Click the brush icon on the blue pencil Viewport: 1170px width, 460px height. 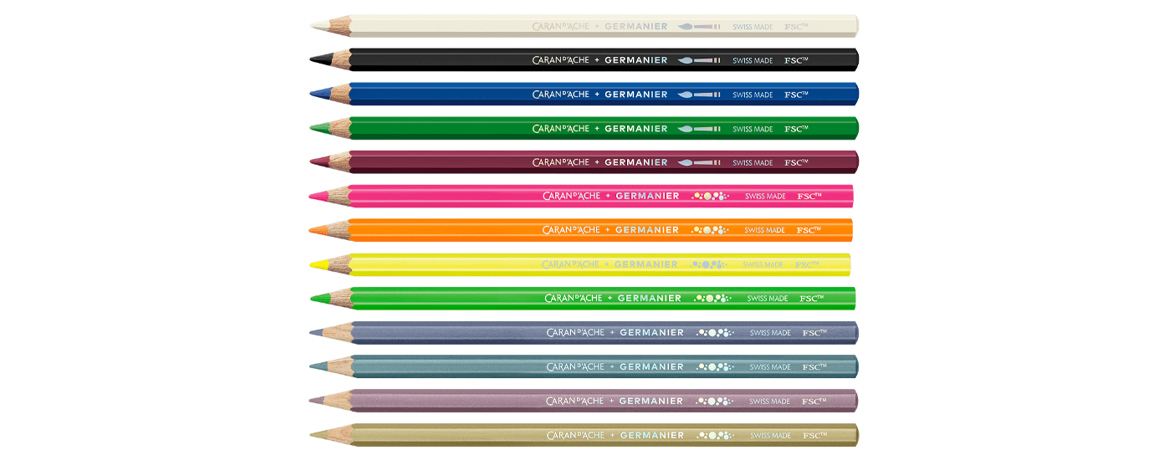[698, 94]
